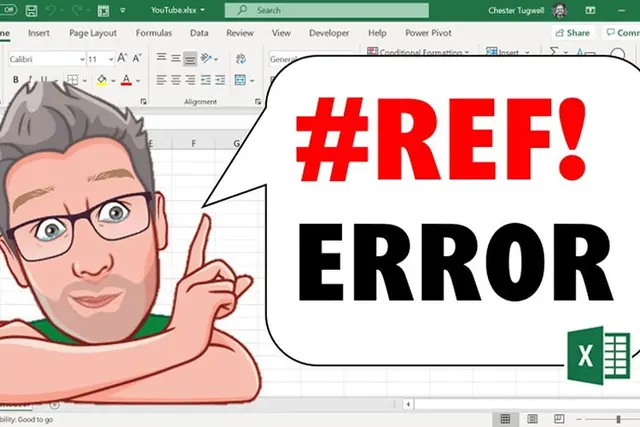Open the Calibri font name dropdown
640x427 pixels.
coord(82,60)
